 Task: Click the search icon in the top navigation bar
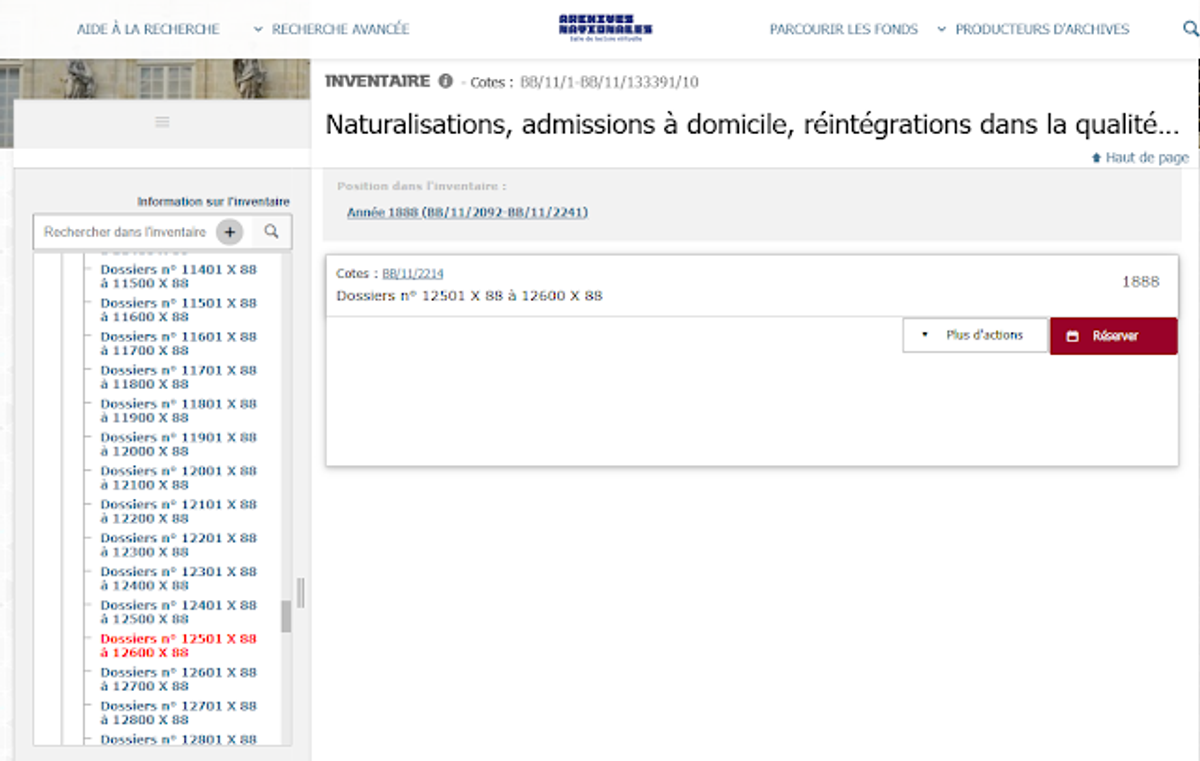click(x=1190, y=29)
